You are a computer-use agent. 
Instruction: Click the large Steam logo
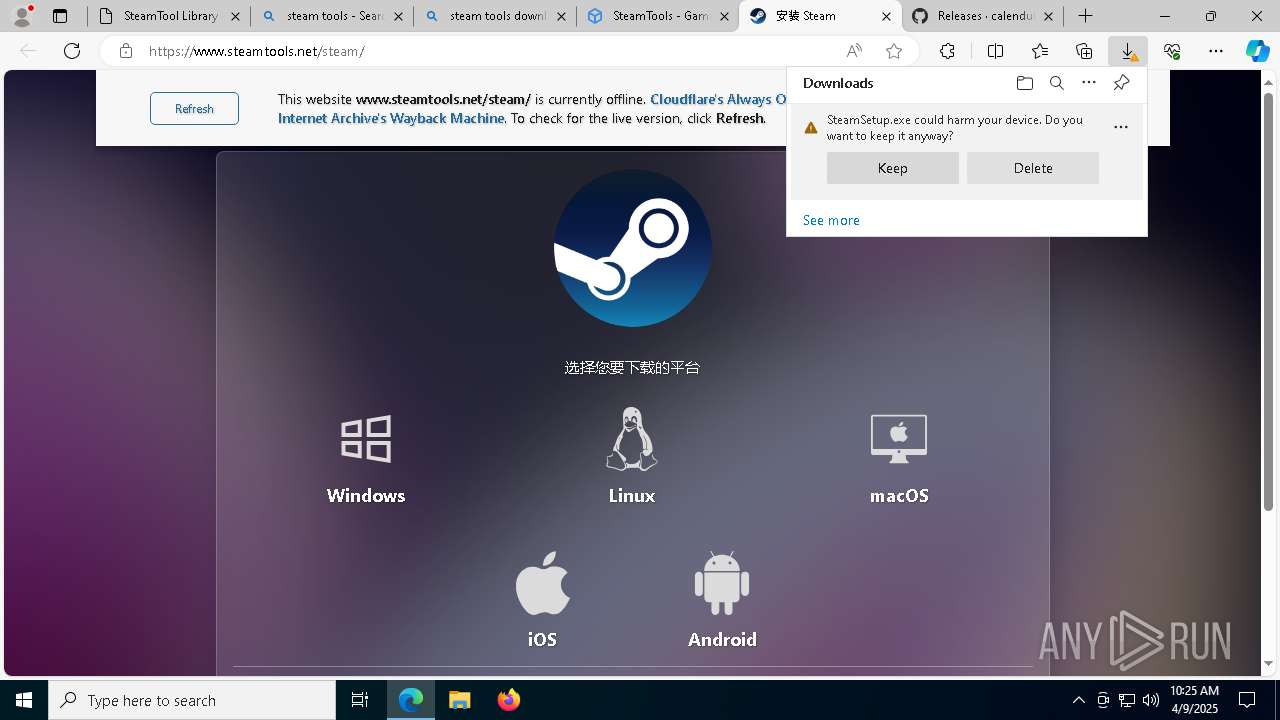click(633, 248)
